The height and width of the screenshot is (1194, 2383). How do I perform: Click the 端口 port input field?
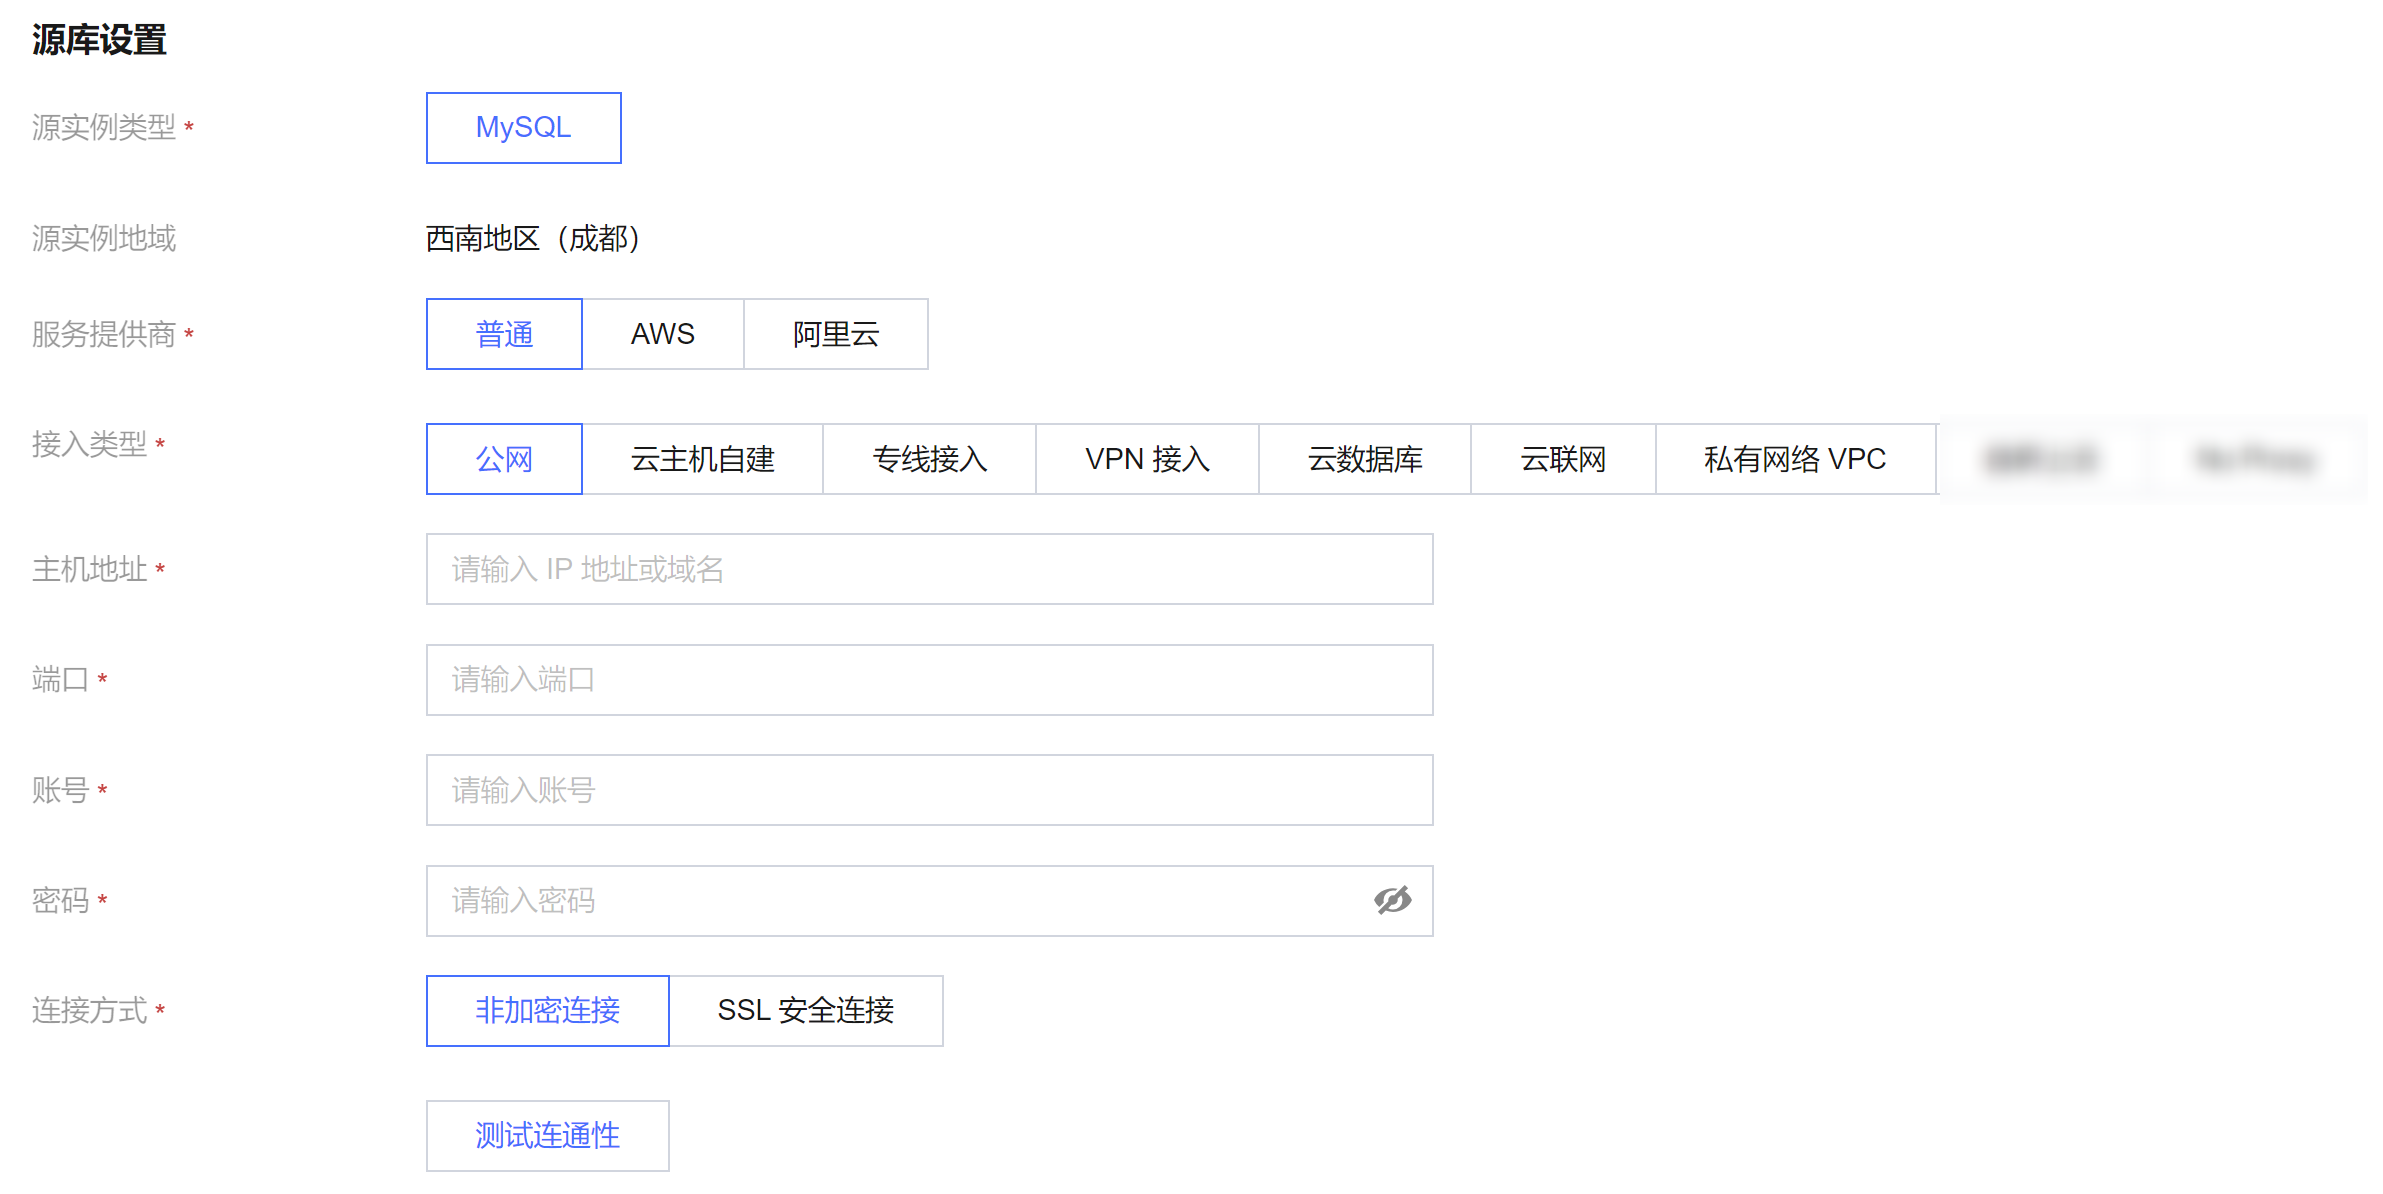click(929, 679)
